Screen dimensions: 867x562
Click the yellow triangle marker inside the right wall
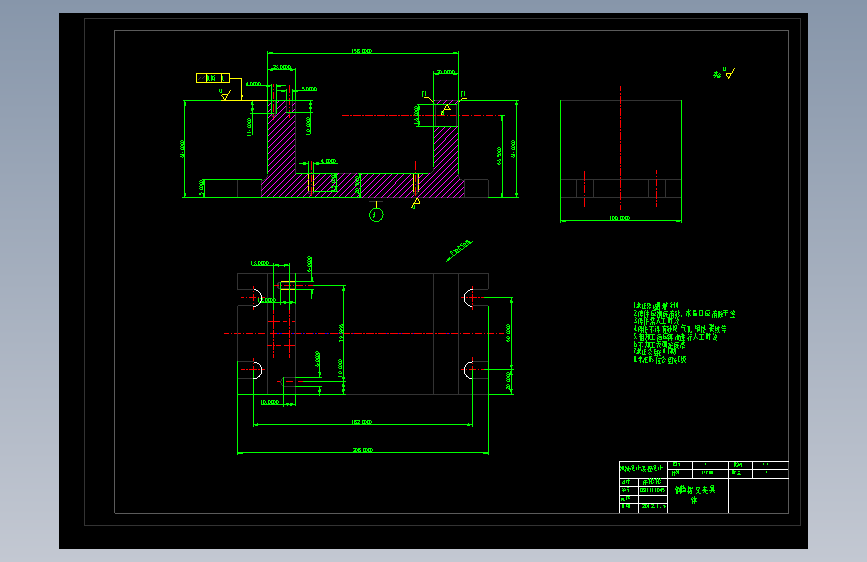point(446,109)
